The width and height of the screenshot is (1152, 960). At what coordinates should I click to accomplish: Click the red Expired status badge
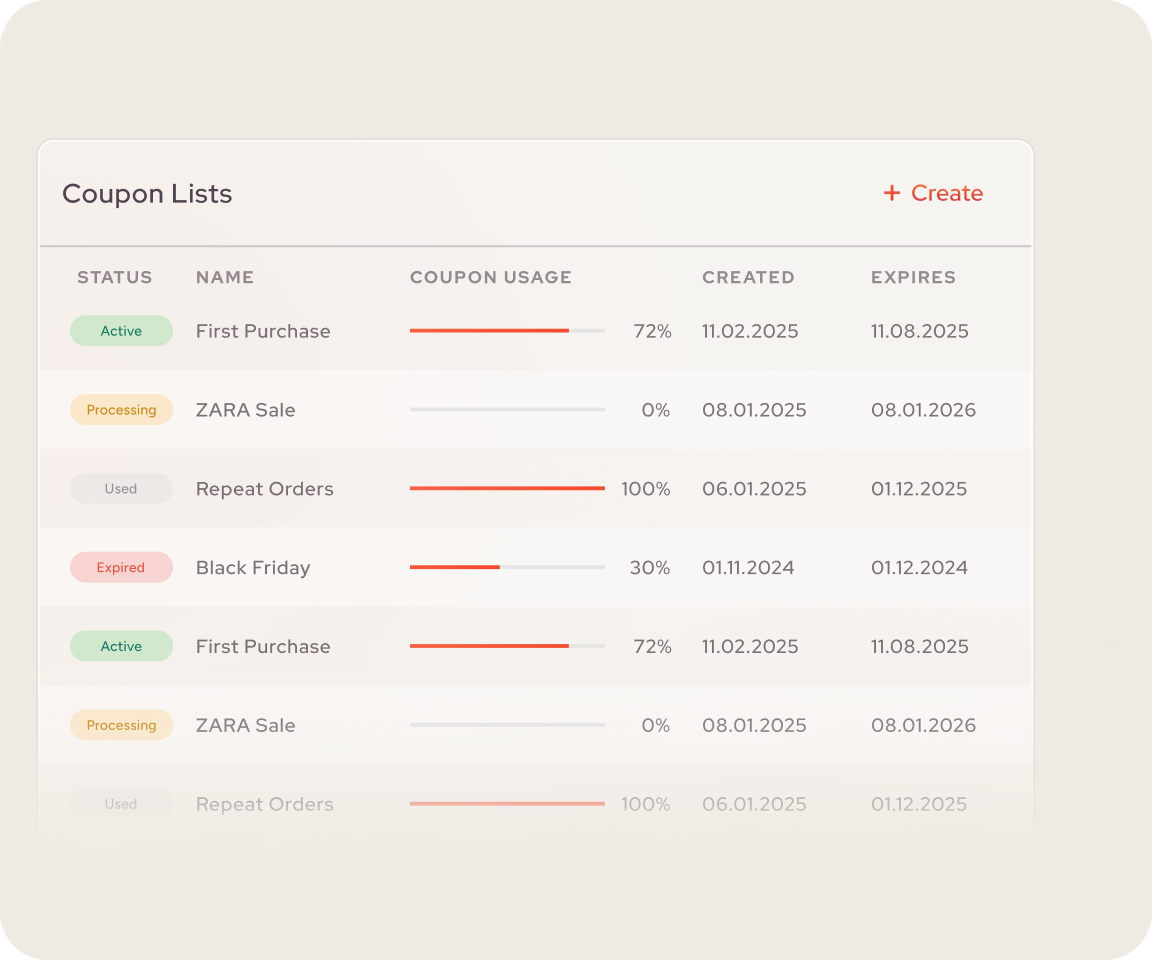(x=121, y=568)
